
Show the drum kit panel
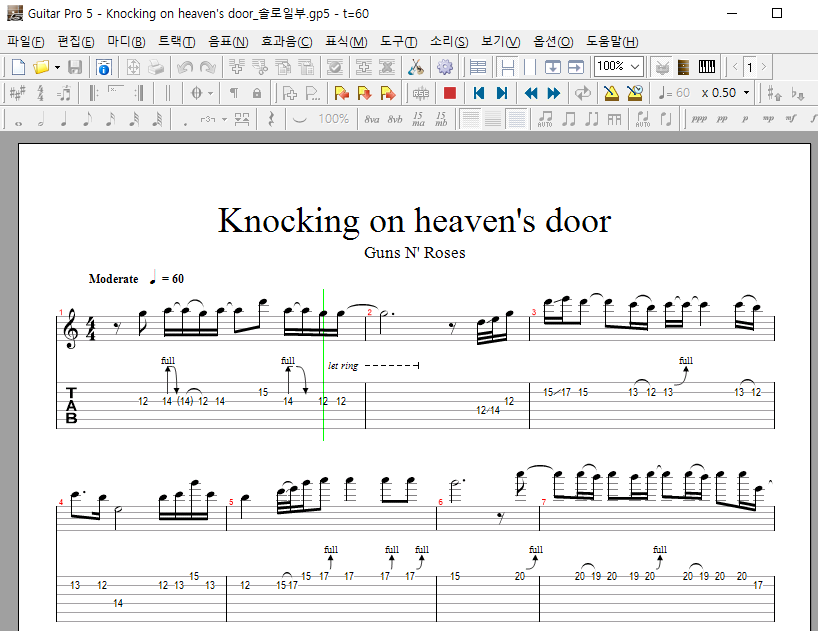(x=662, y=67)
